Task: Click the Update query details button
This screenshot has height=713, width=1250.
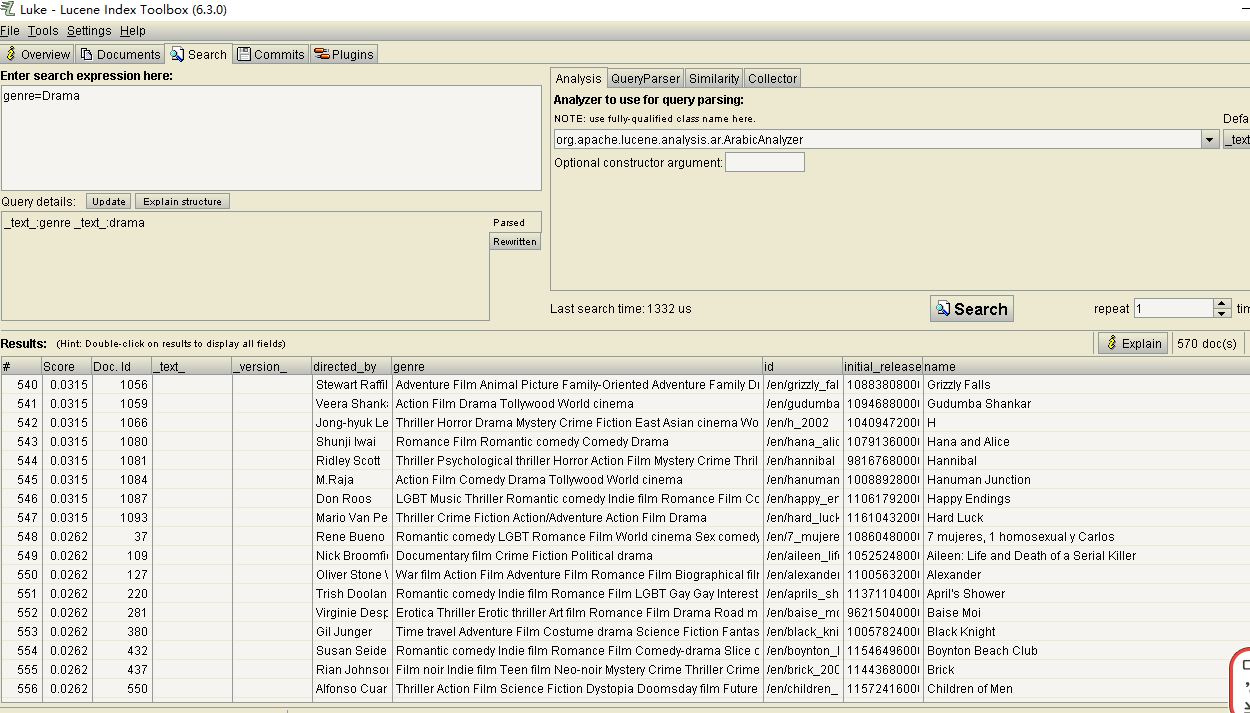Action: [x=109, y=202]
